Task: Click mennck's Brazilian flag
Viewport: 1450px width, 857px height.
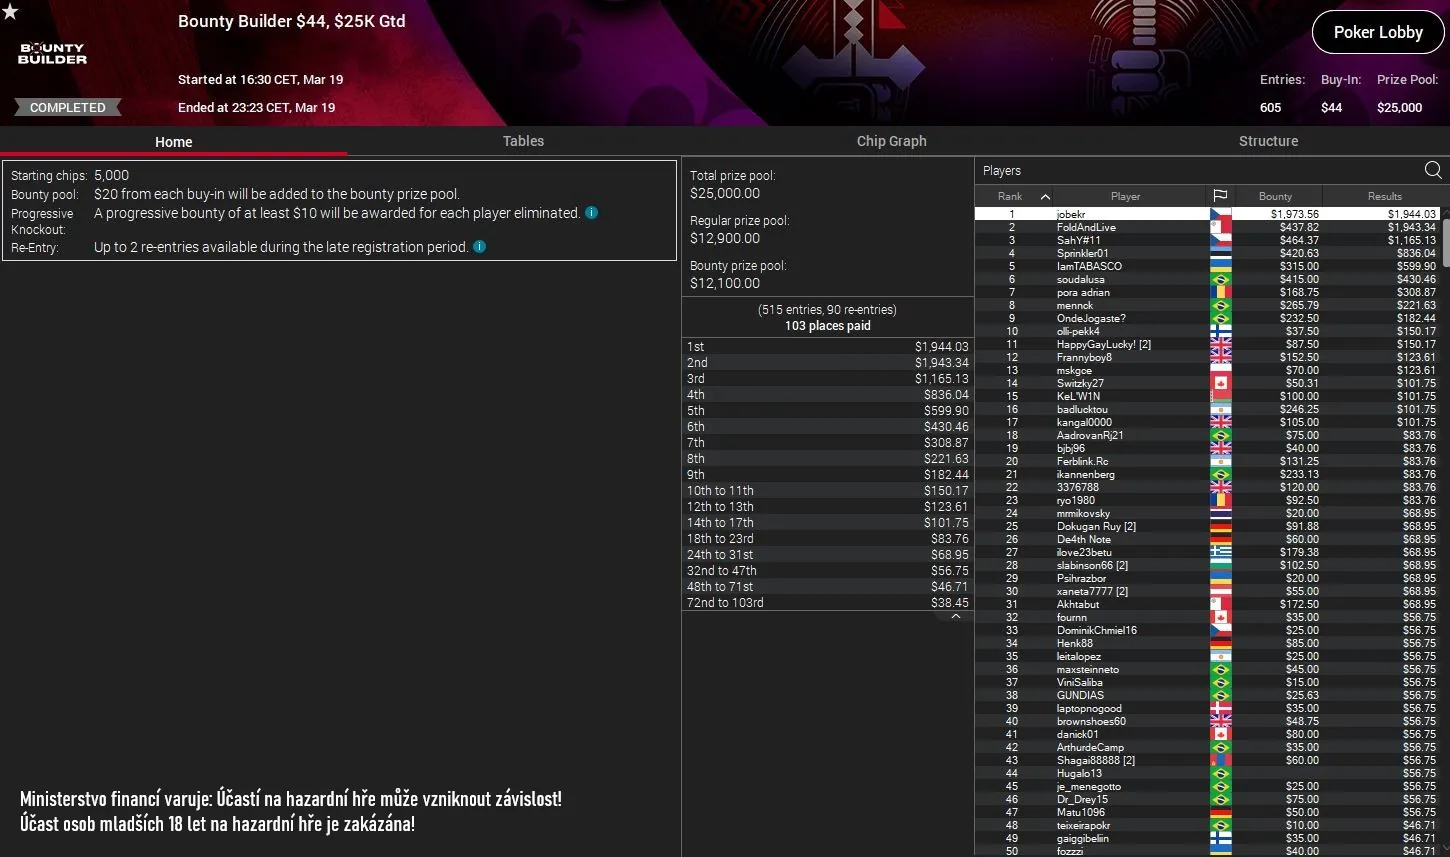Action: (1220, 305)
